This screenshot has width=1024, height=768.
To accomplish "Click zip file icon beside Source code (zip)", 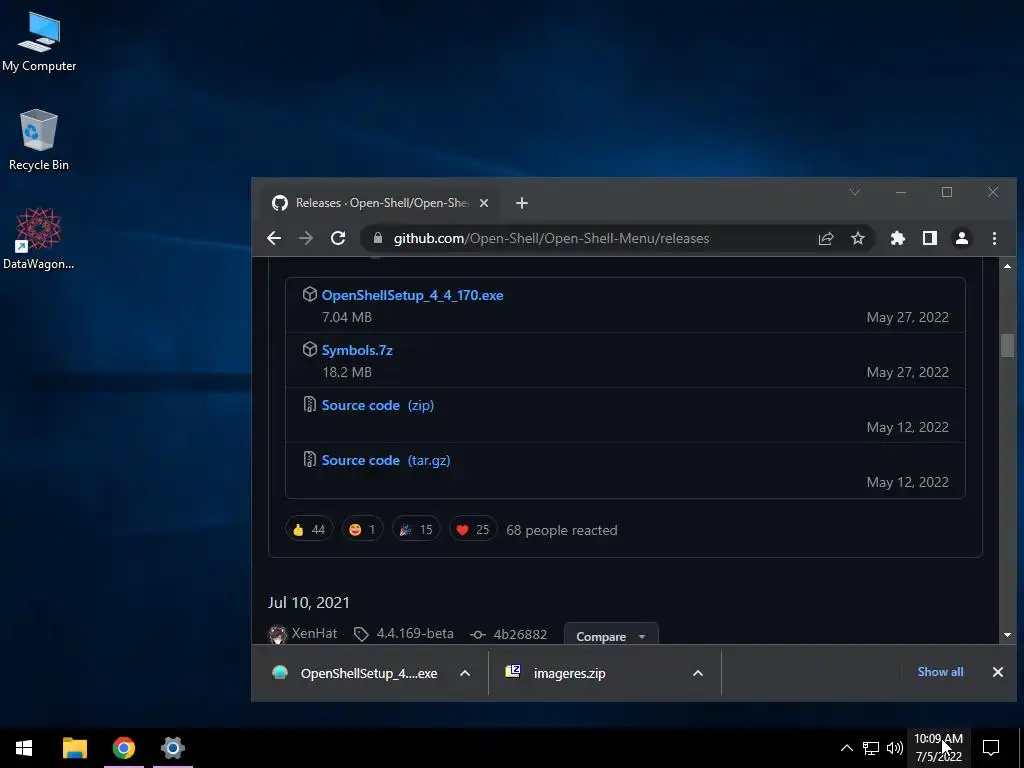I will (x=310, y=404).
